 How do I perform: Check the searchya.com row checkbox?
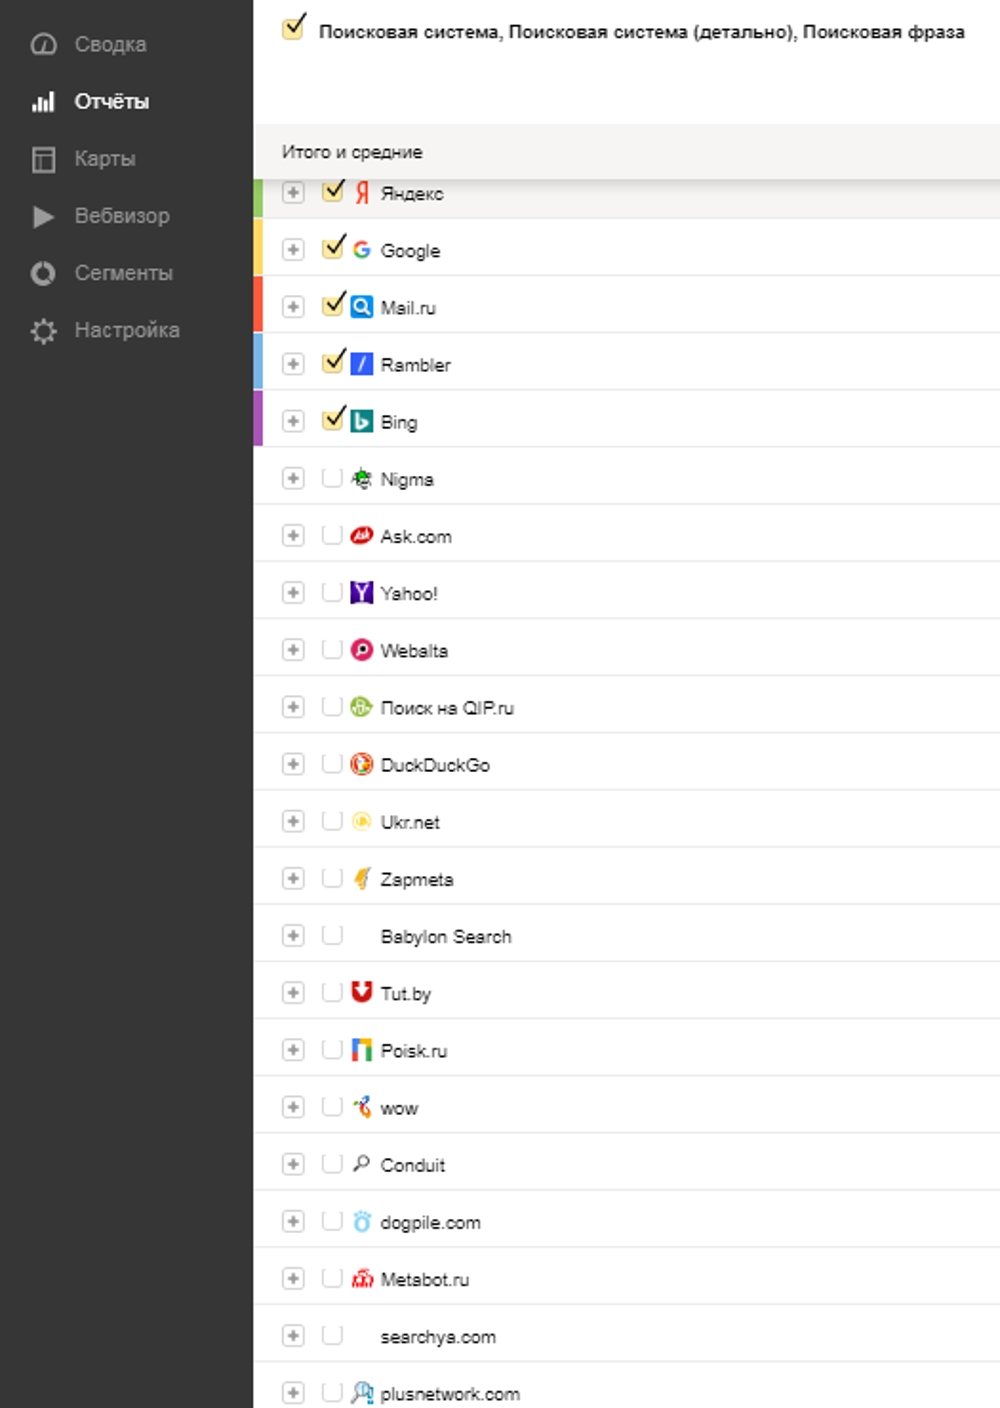(x=332, y=1335)
